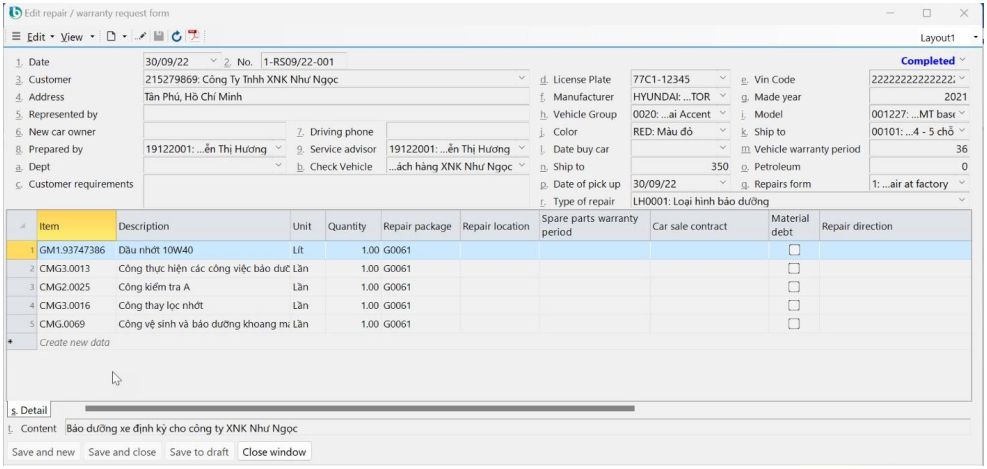Expand the License Plate dropdown
The image size is (987, 469).
[723, 79]
